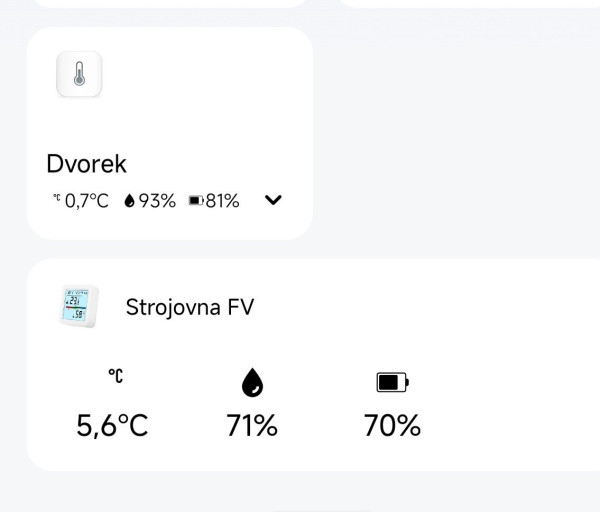Click the 5,6°C temperature value
Image resolution: width=600 pixels, height=512 pixels.
click(112, 426)
